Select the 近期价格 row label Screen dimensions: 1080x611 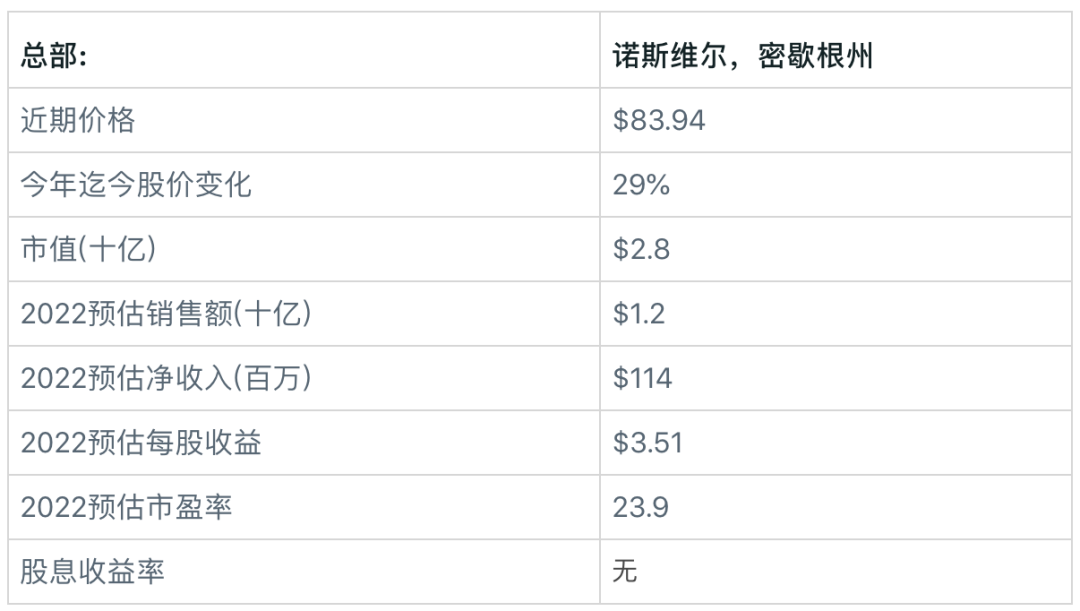click(78, 121)
